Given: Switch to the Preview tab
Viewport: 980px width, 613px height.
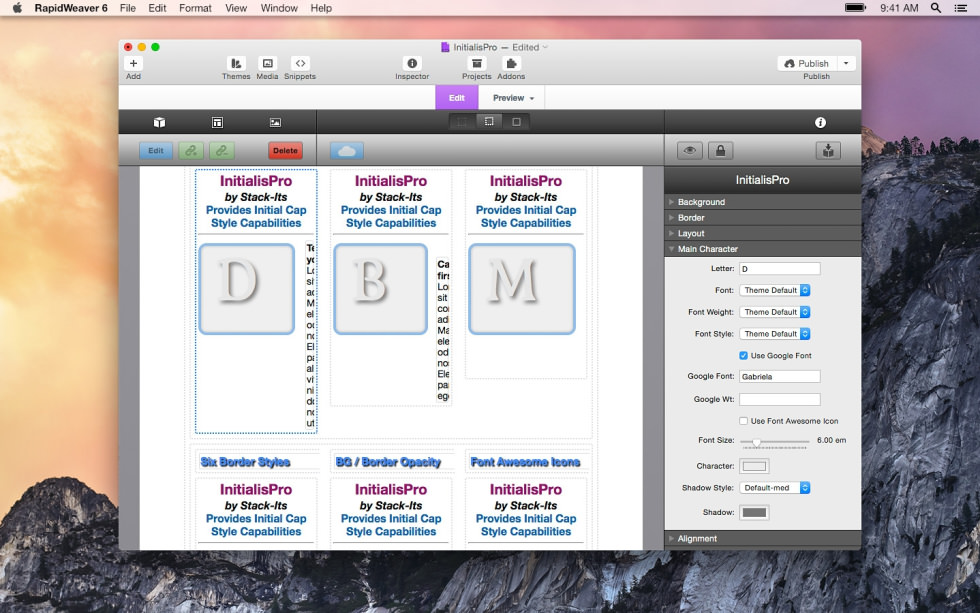Looking at the screenshot, I should (x=513, y=97).
